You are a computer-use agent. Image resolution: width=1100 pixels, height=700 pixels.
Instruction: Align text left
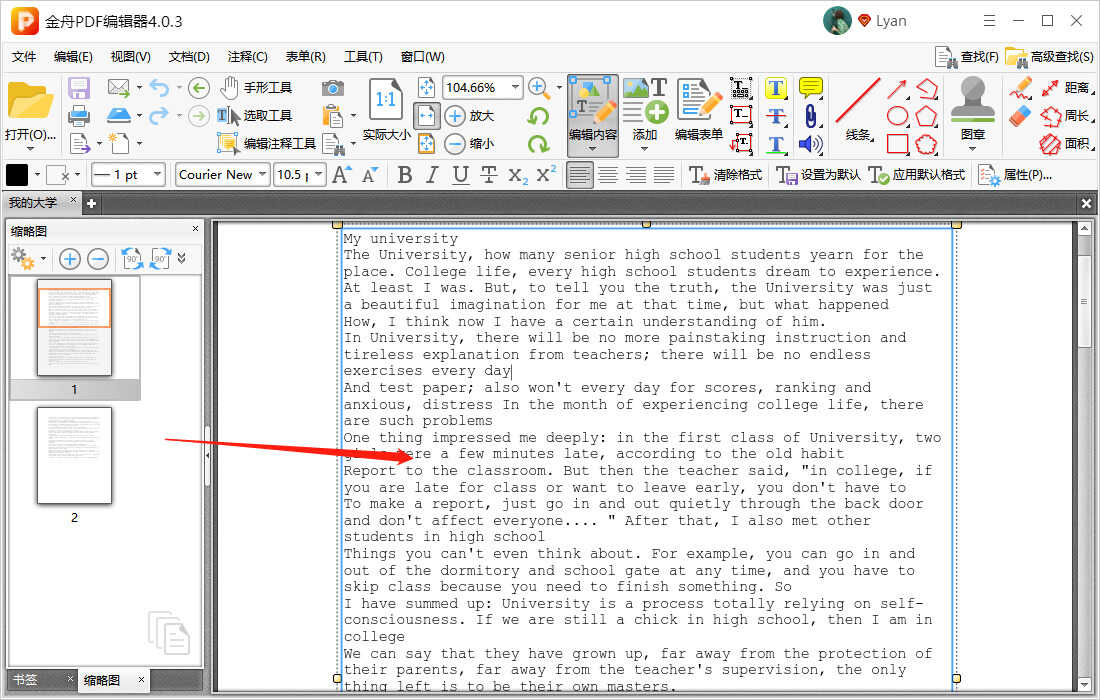click(x=579, y=175)
